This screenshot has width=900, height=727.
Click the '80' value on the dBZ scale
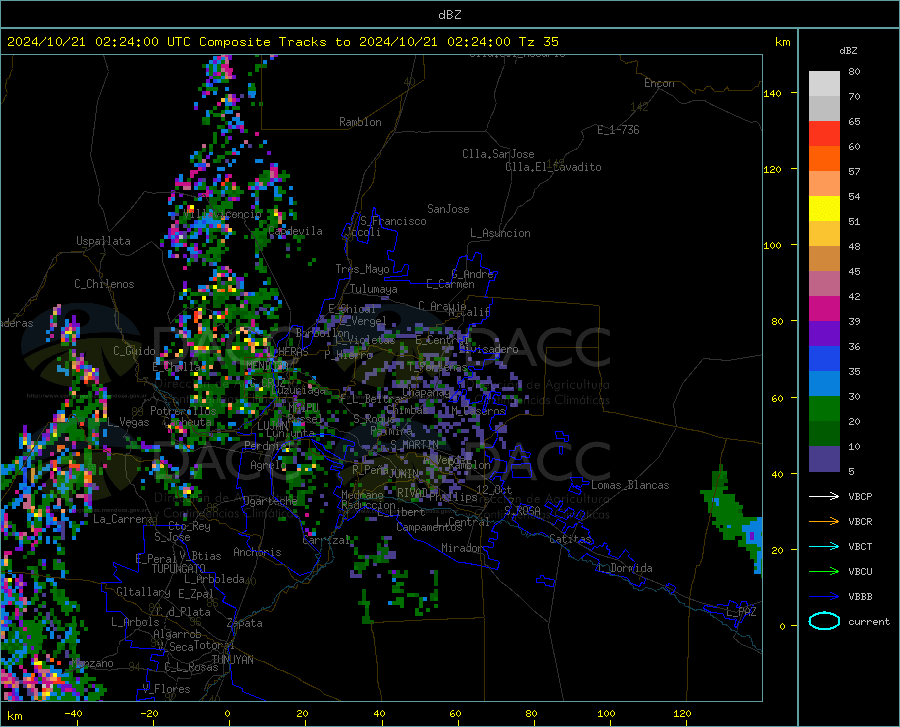[x=854, y=71]
